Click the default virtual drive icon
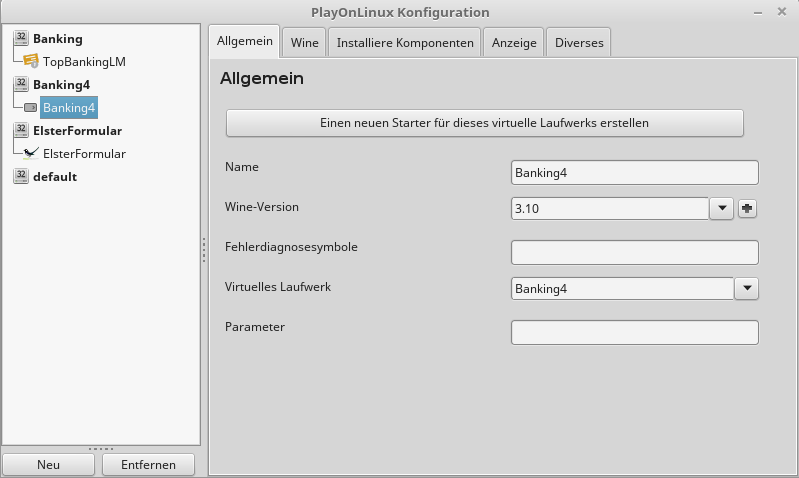 point(21,176)
